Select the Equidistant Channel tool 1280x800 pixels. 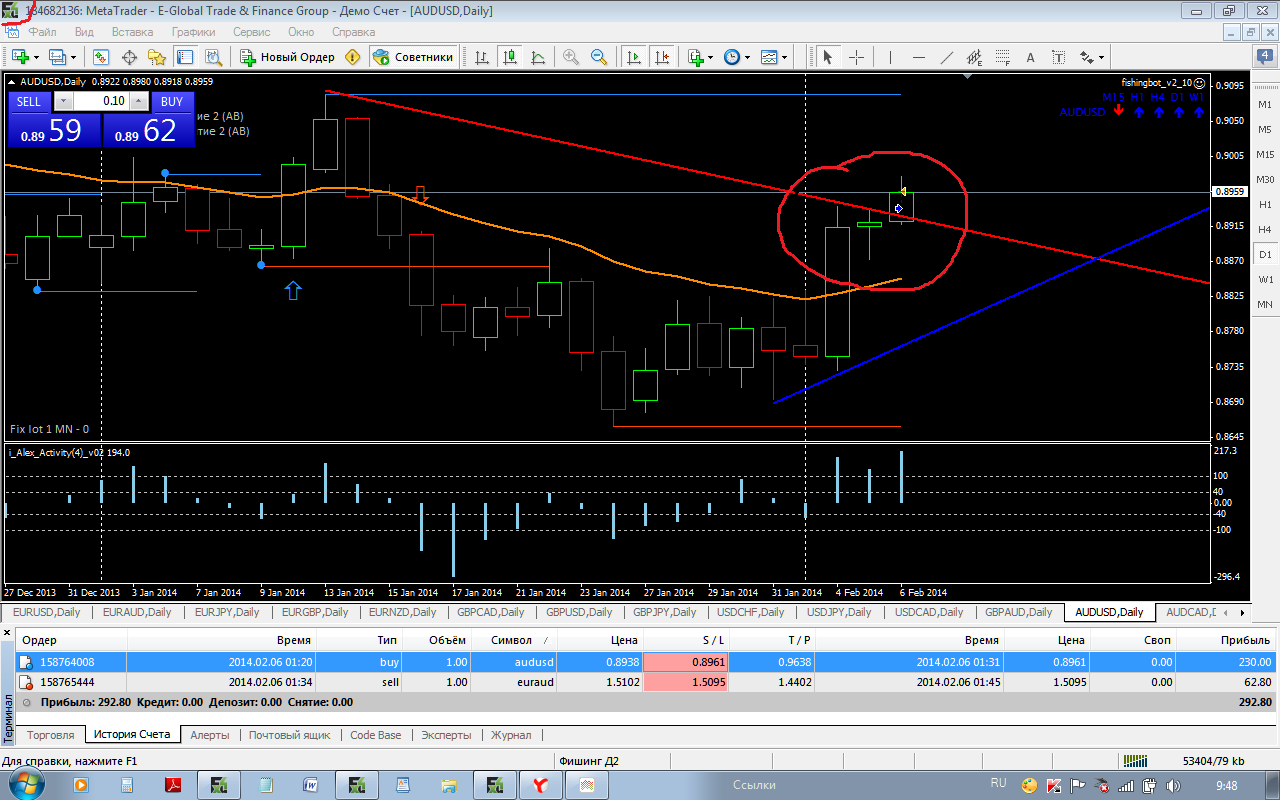click(x=974, y=57)
